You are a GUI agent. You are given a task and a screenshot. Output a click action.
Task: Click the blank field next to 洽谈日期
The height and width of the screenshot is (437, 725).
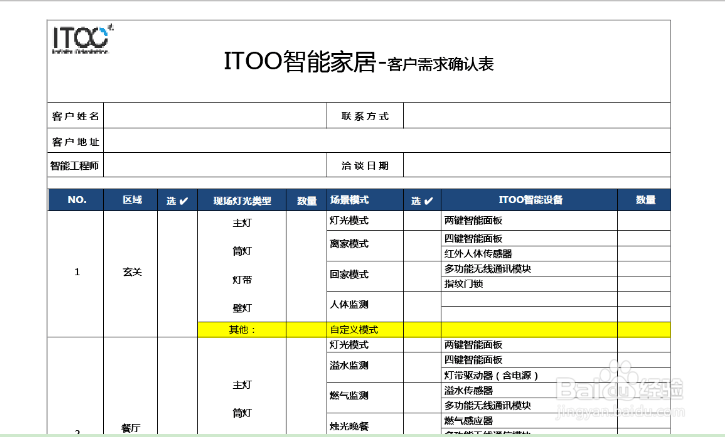[537, 165]
